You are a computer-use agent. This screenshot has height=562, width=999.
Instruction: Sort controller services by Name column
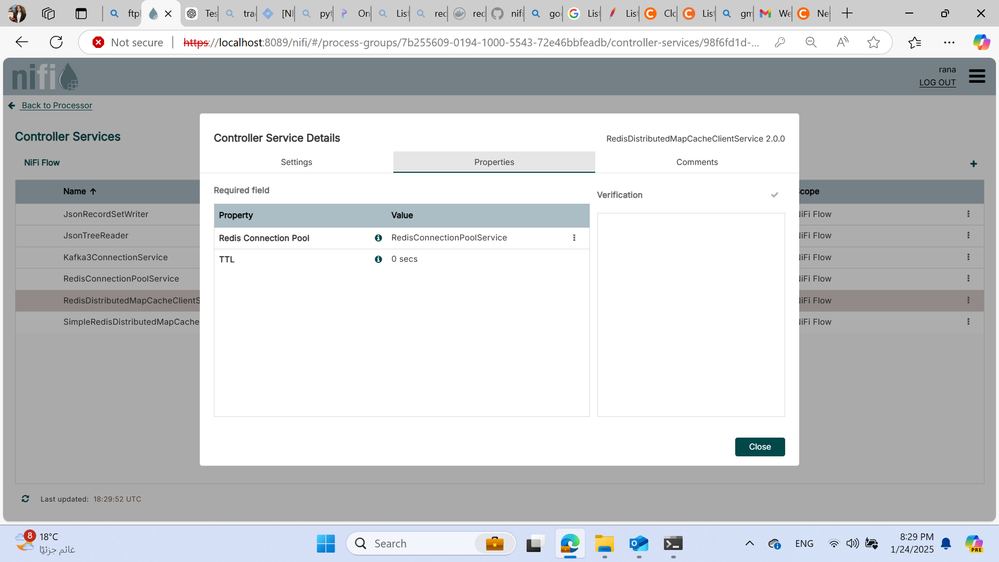[80, 191]
